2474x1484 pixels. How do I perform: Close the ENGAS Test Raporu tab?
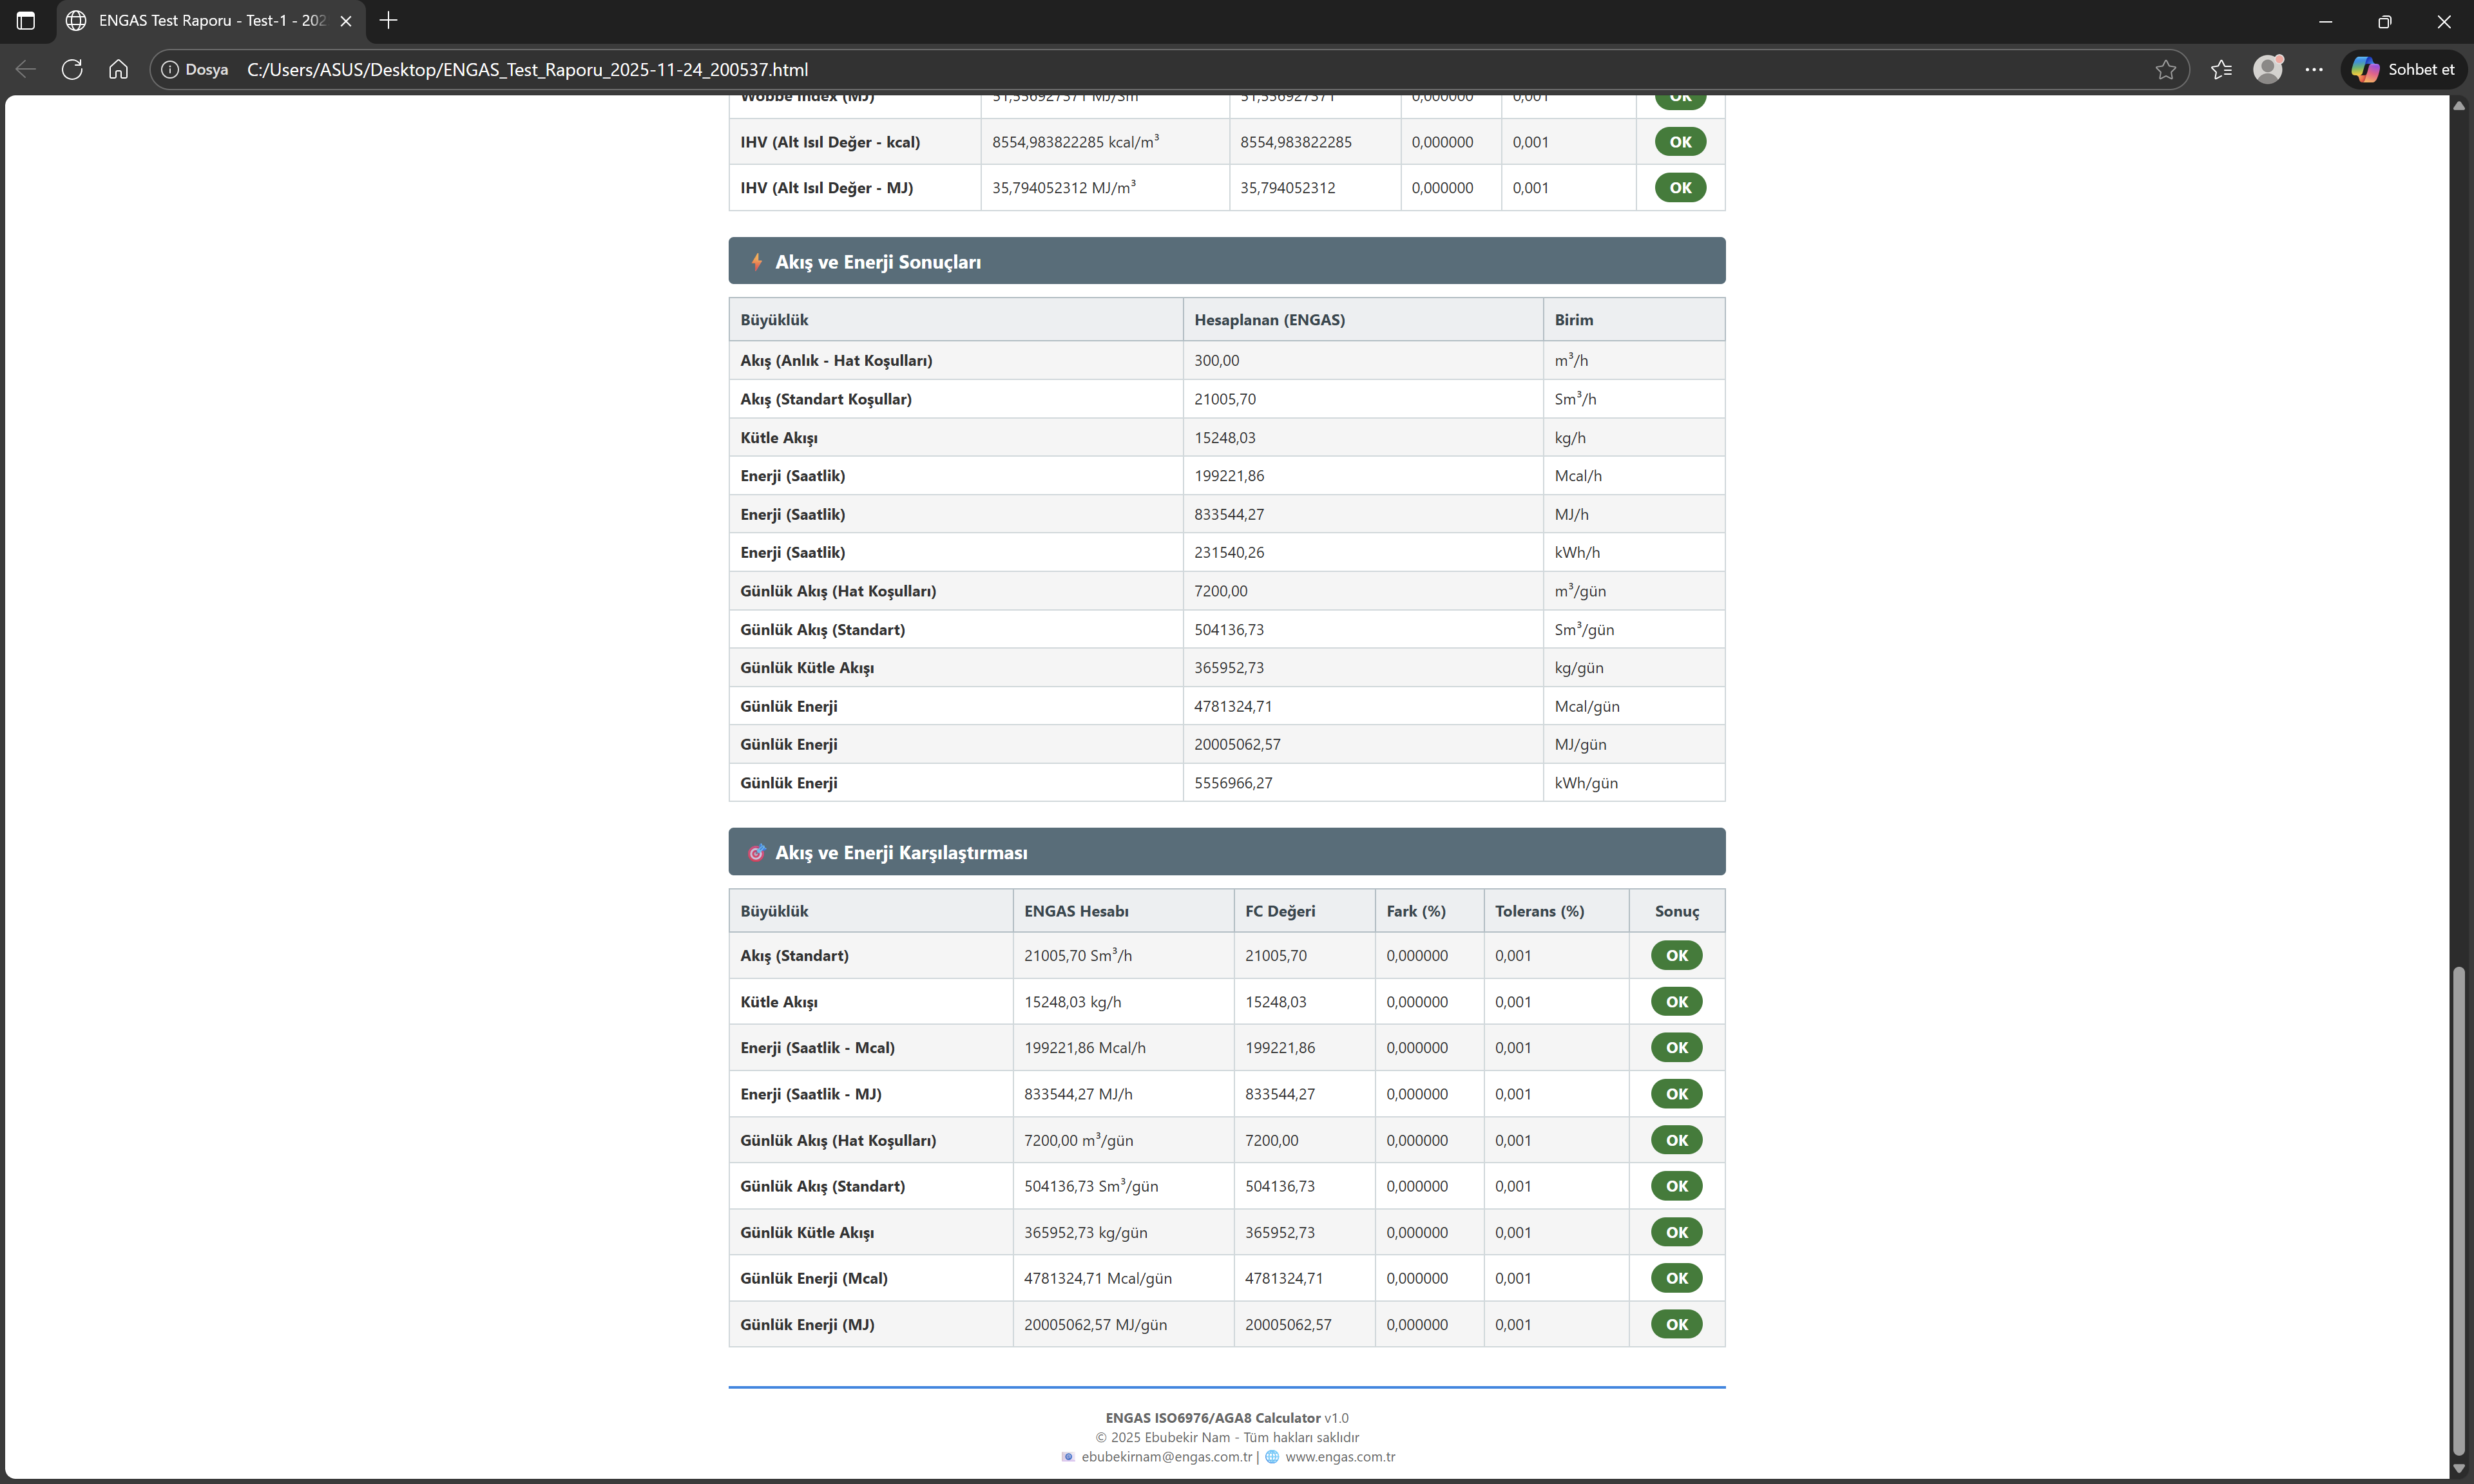coord(346,20)
